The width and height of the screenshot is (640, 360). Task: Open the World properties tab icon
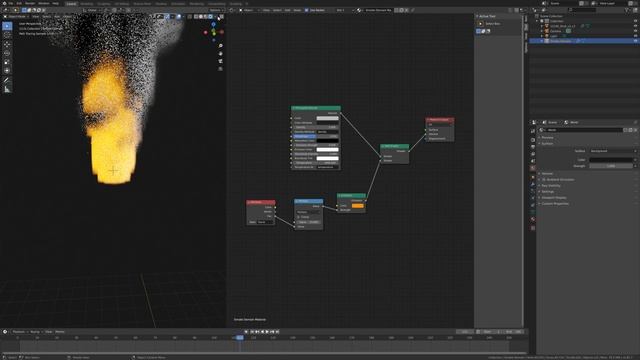click(533, 168)
